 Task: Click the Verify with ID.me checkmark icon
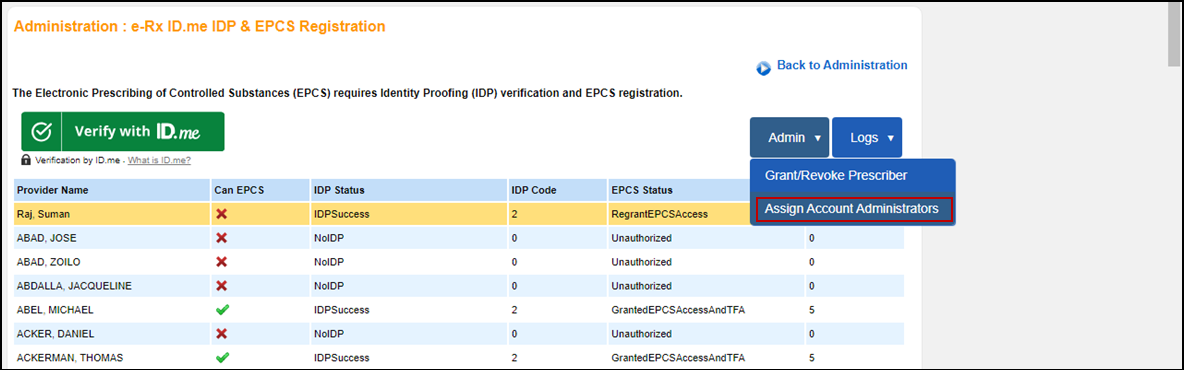[42, 131]
